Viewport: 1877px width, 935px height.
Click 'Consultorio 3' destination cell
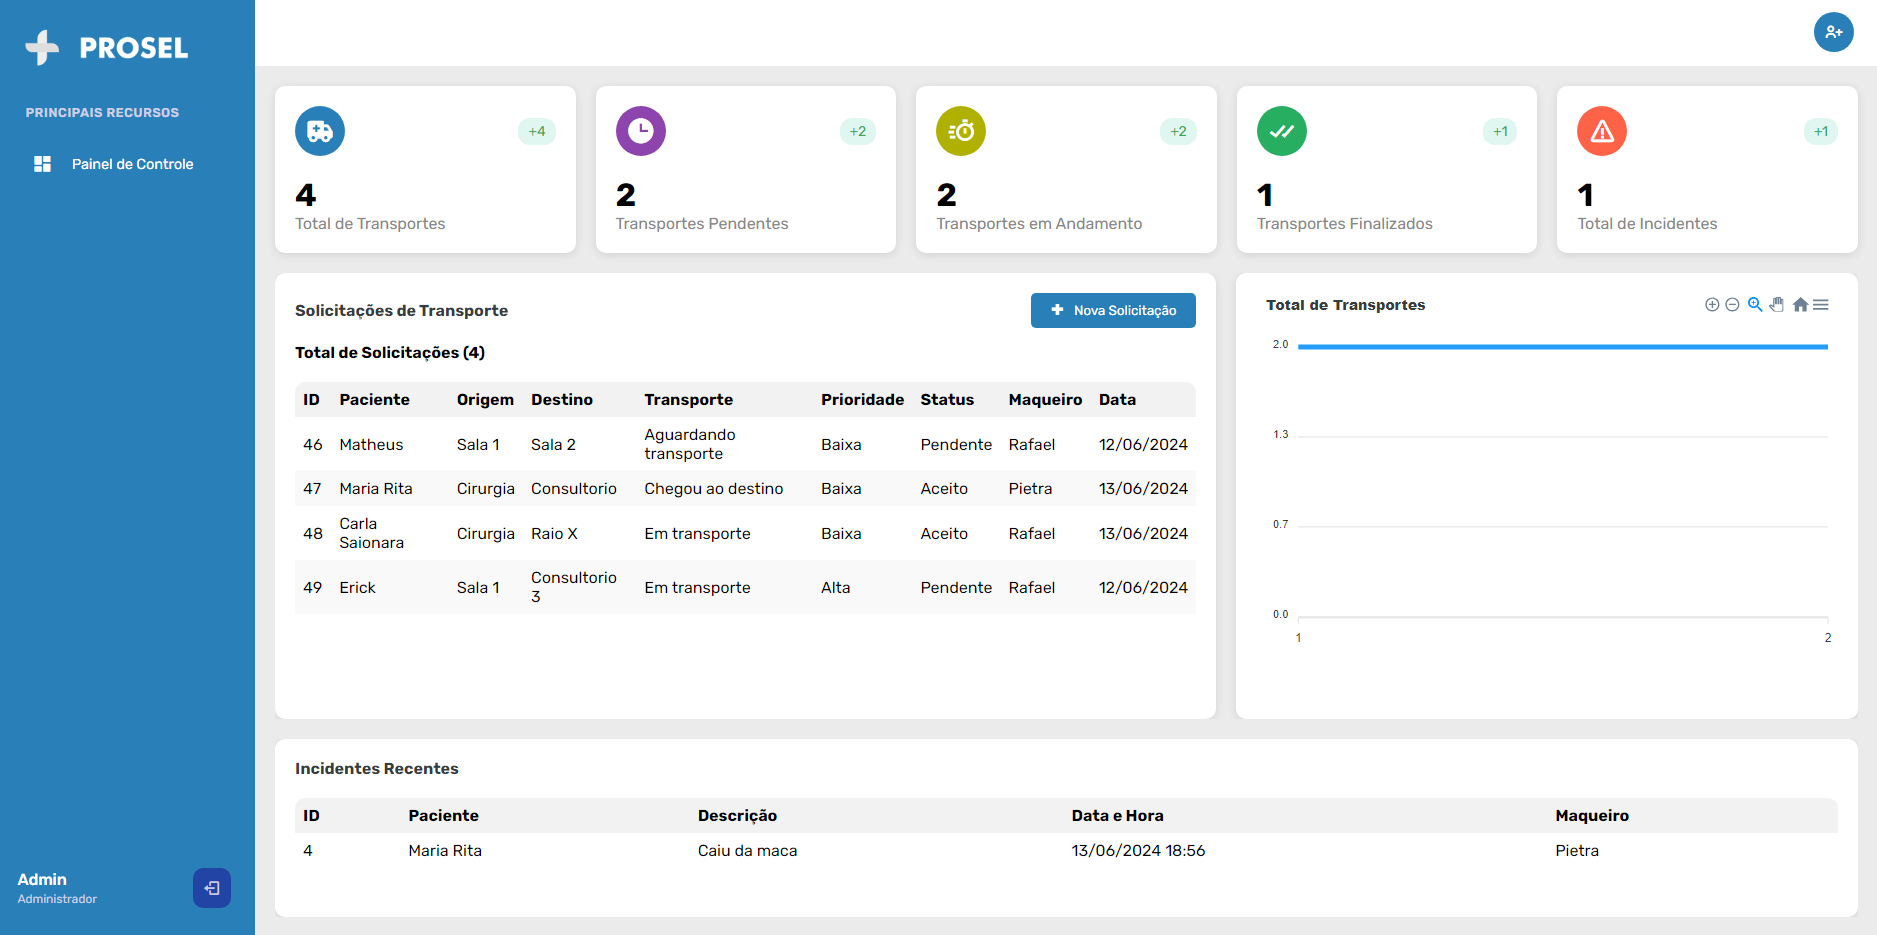click(x=573, y=587)
